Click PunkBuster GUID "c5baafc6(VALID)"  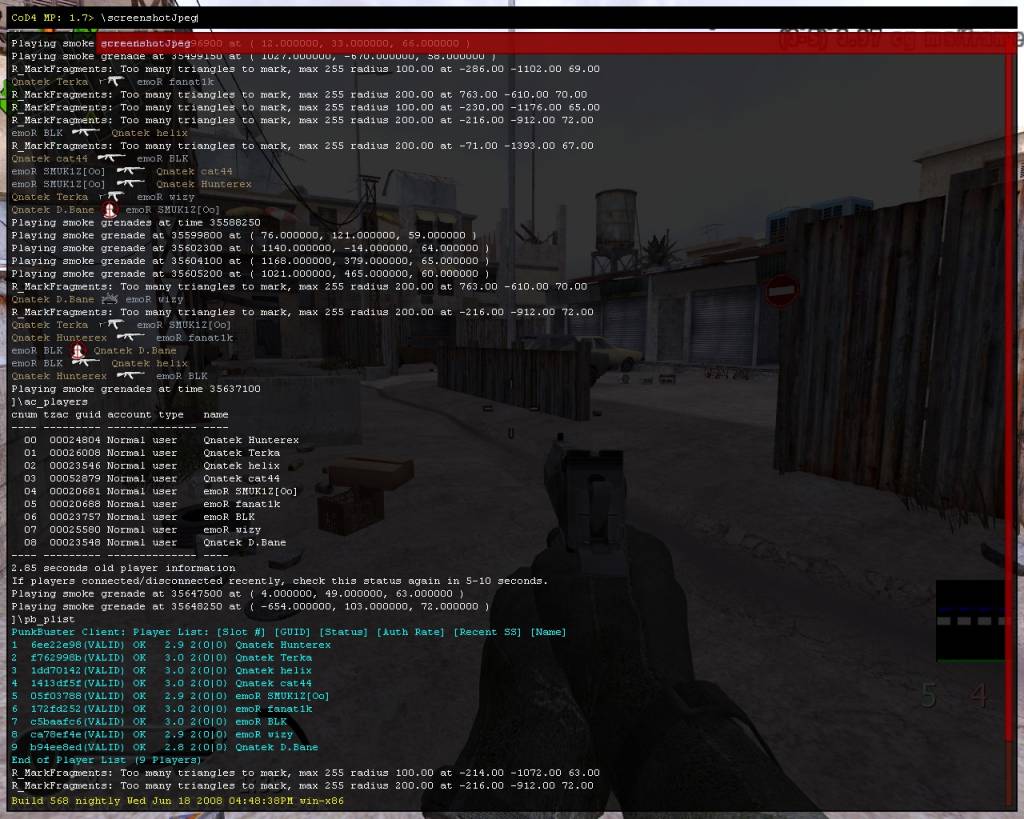click(x=77, y=722)
